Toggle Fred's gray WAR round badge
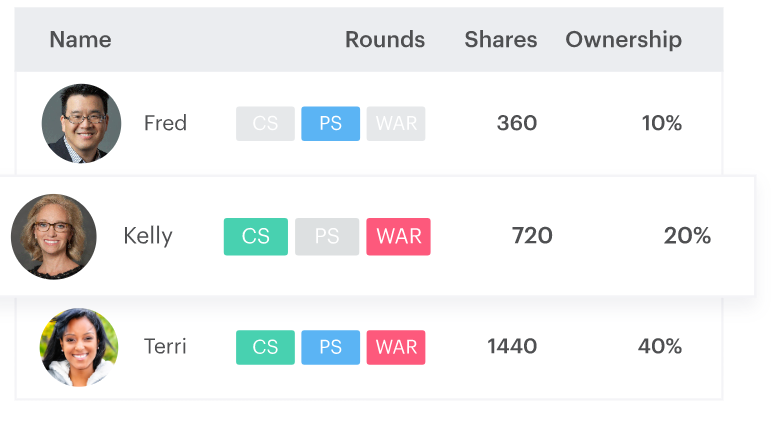The width and height of the screenshot is (779, 446). pyautogui.click(x=396, y=124)
